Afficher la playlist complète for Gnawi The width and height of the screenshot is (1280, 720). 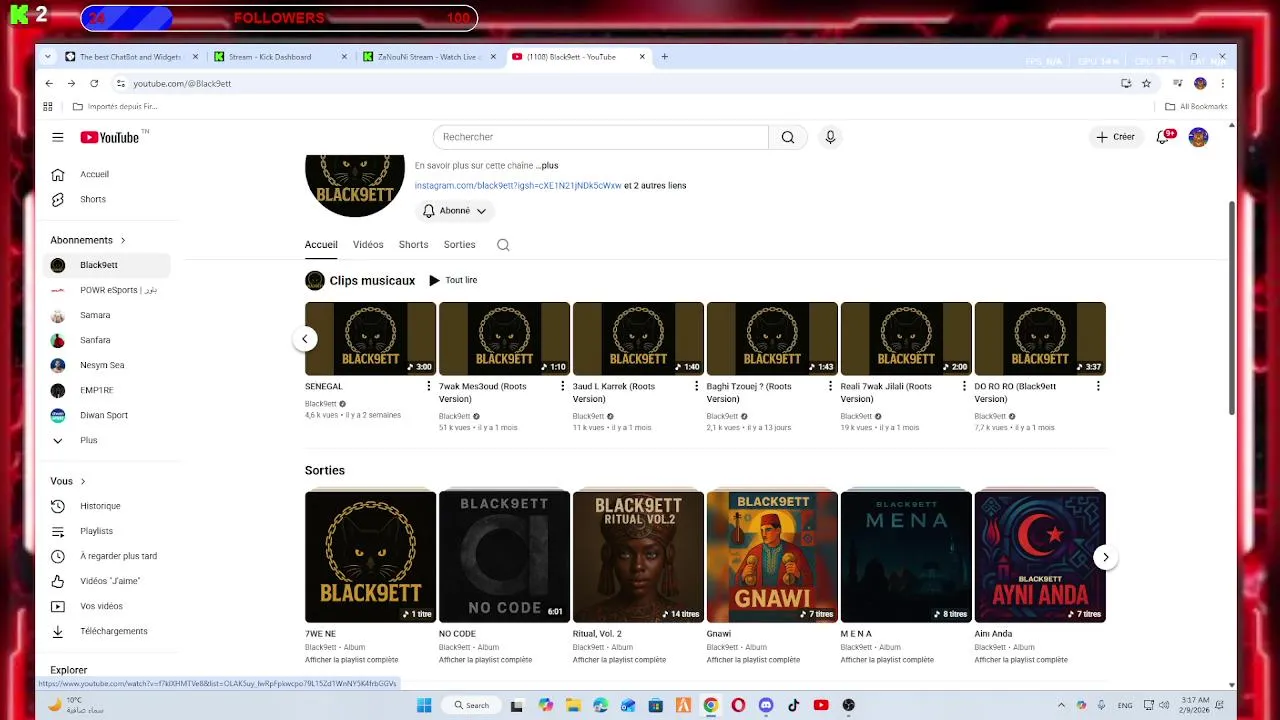point(753,660)
